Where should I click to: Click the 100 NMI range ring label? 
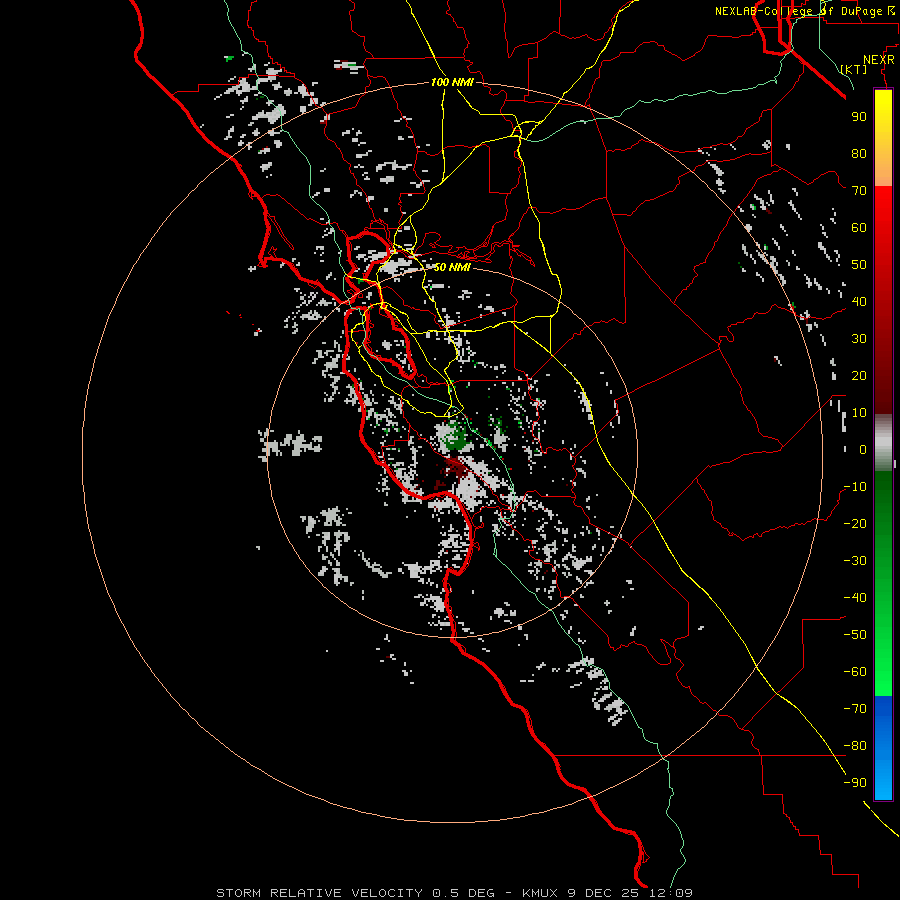(x=452, y=82)
